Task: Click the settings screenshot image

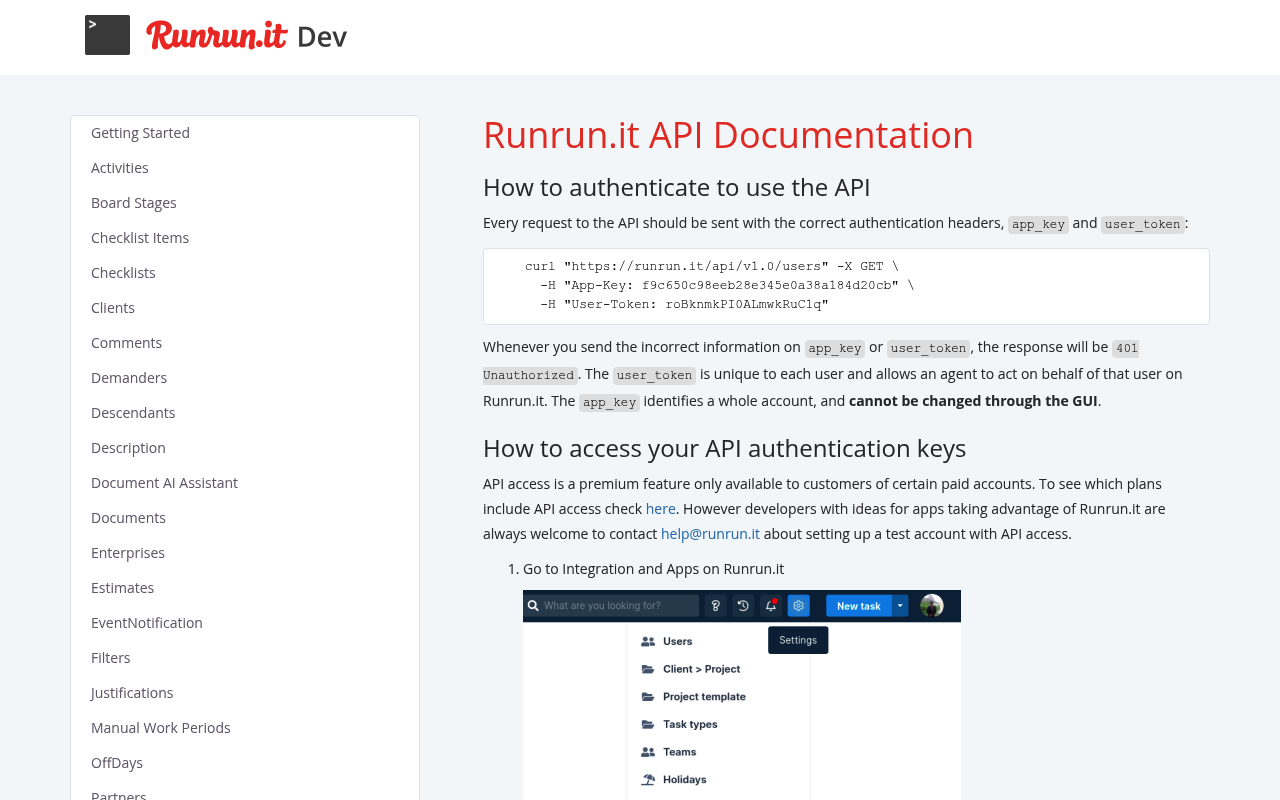Action: (742, 695)
